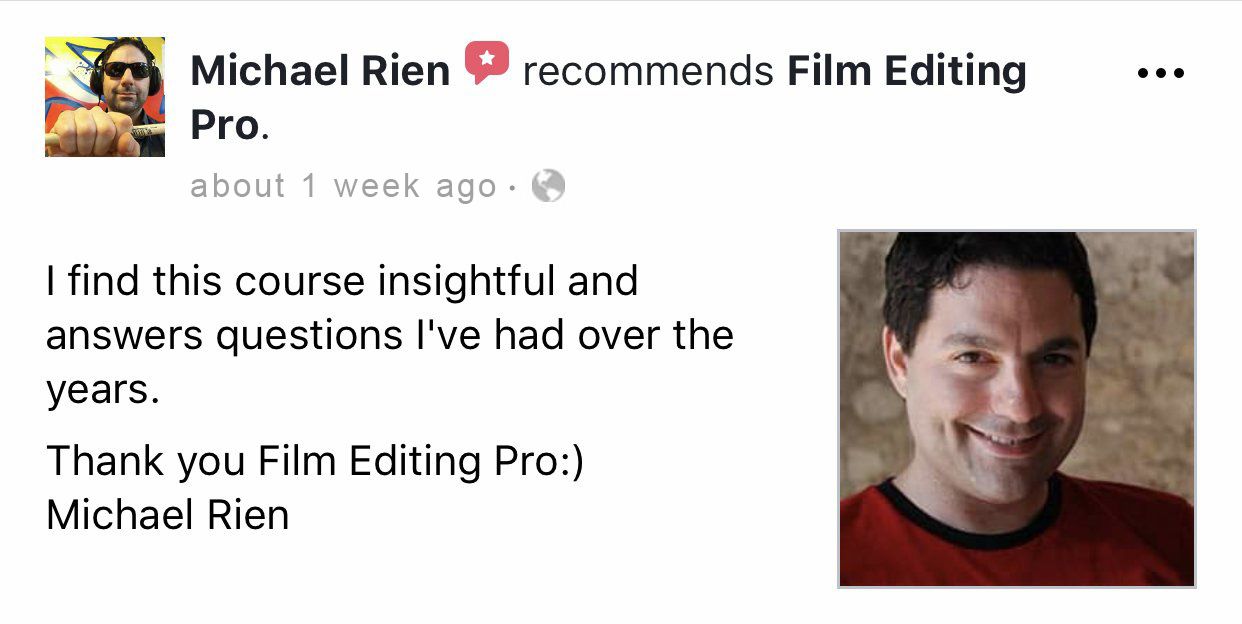Click the "answers questions I've had over the" line
The image size is (1242, 624).
[x=390, y=335]
